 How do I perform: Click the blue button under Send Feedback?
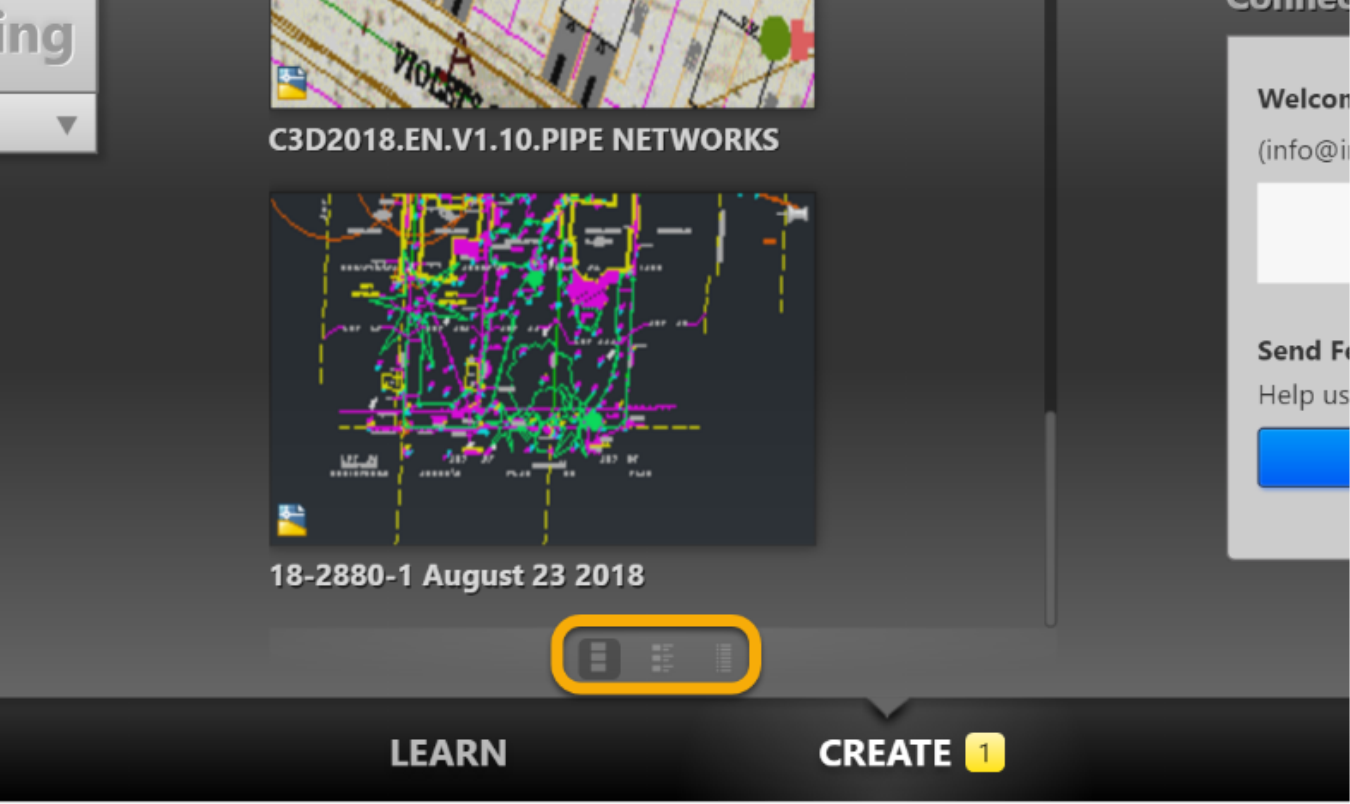[1304, 458]
